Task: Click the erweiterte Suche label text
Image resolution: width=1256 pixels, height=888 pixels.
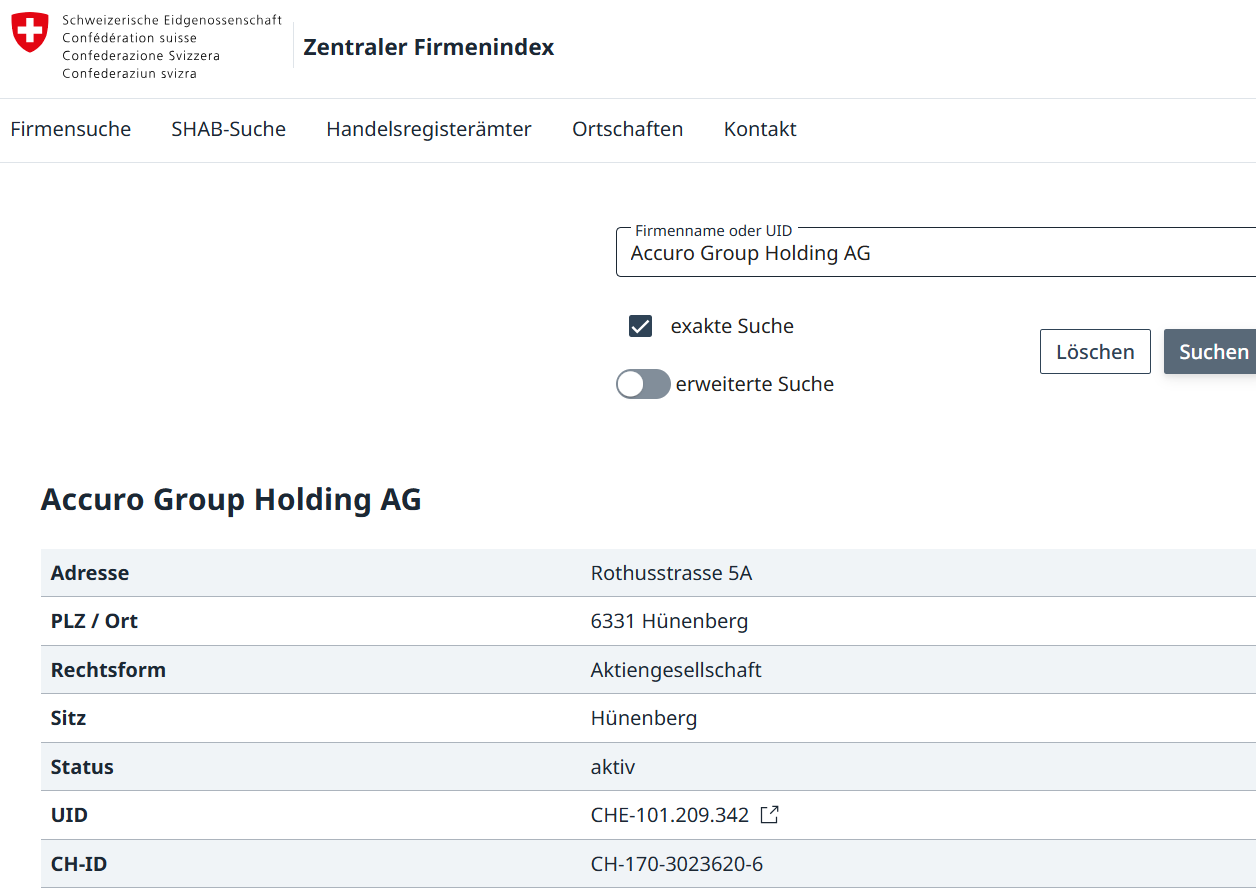Action: (x=754, y=384)
